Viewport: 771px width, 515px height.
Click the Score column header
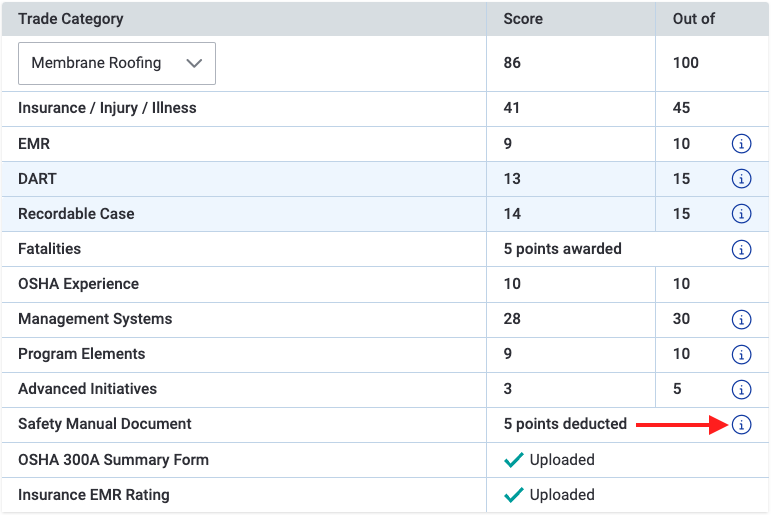[x=523, y=19]
